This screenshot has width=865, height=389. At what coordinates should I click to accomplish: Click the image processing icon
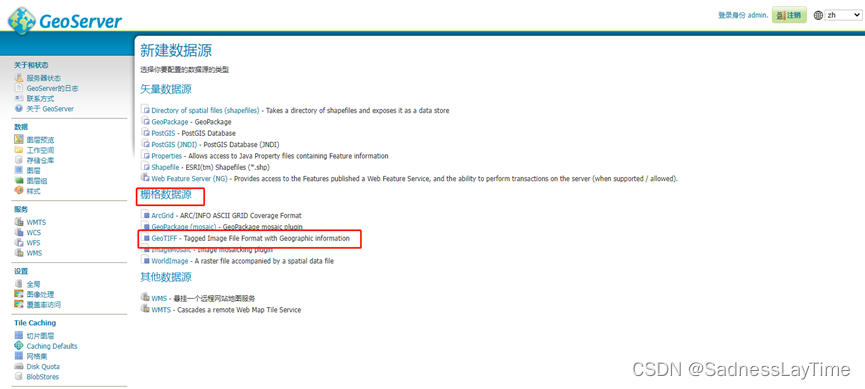(19, 294)
